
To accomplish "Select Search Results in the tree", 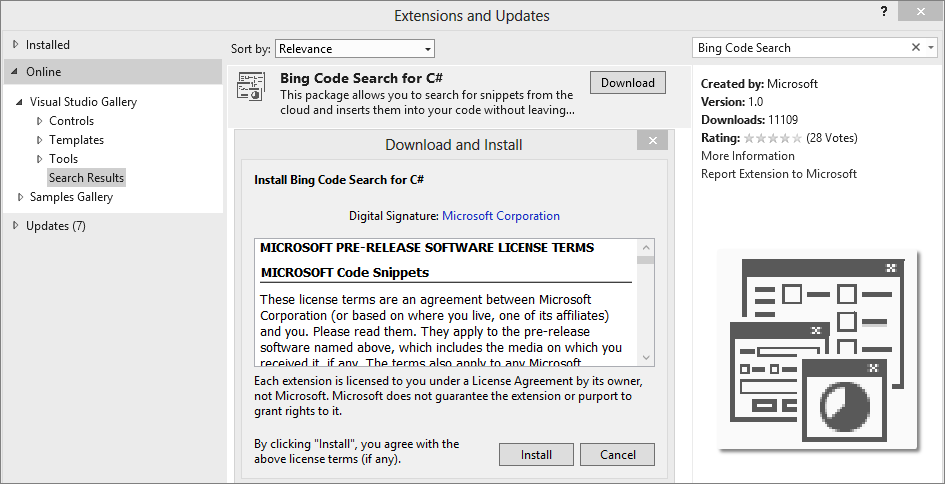I will click(86, 177).
